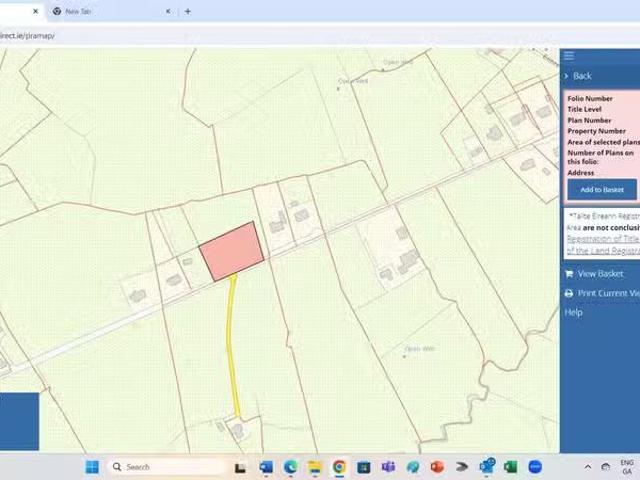Follow the Registration of Title link
The image size is (640, 480).
coord(602,239)
